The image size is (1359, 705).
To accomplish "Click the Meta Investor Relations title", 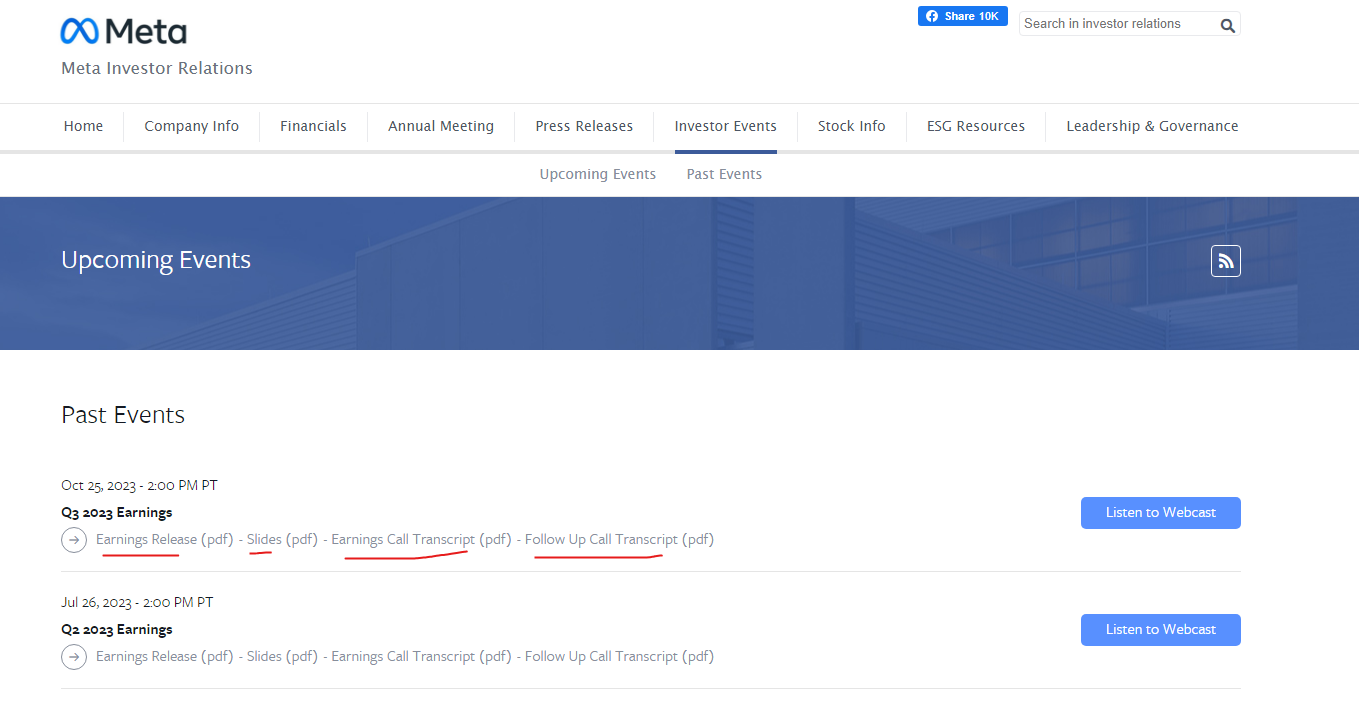I will [157, 69].
